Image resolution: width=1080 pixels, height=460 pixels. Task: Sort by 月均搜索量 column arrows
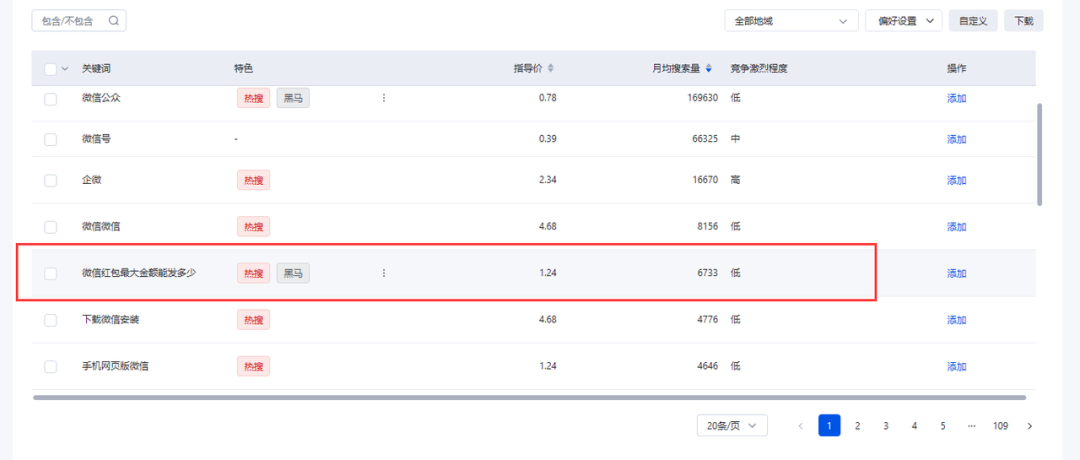709,68
